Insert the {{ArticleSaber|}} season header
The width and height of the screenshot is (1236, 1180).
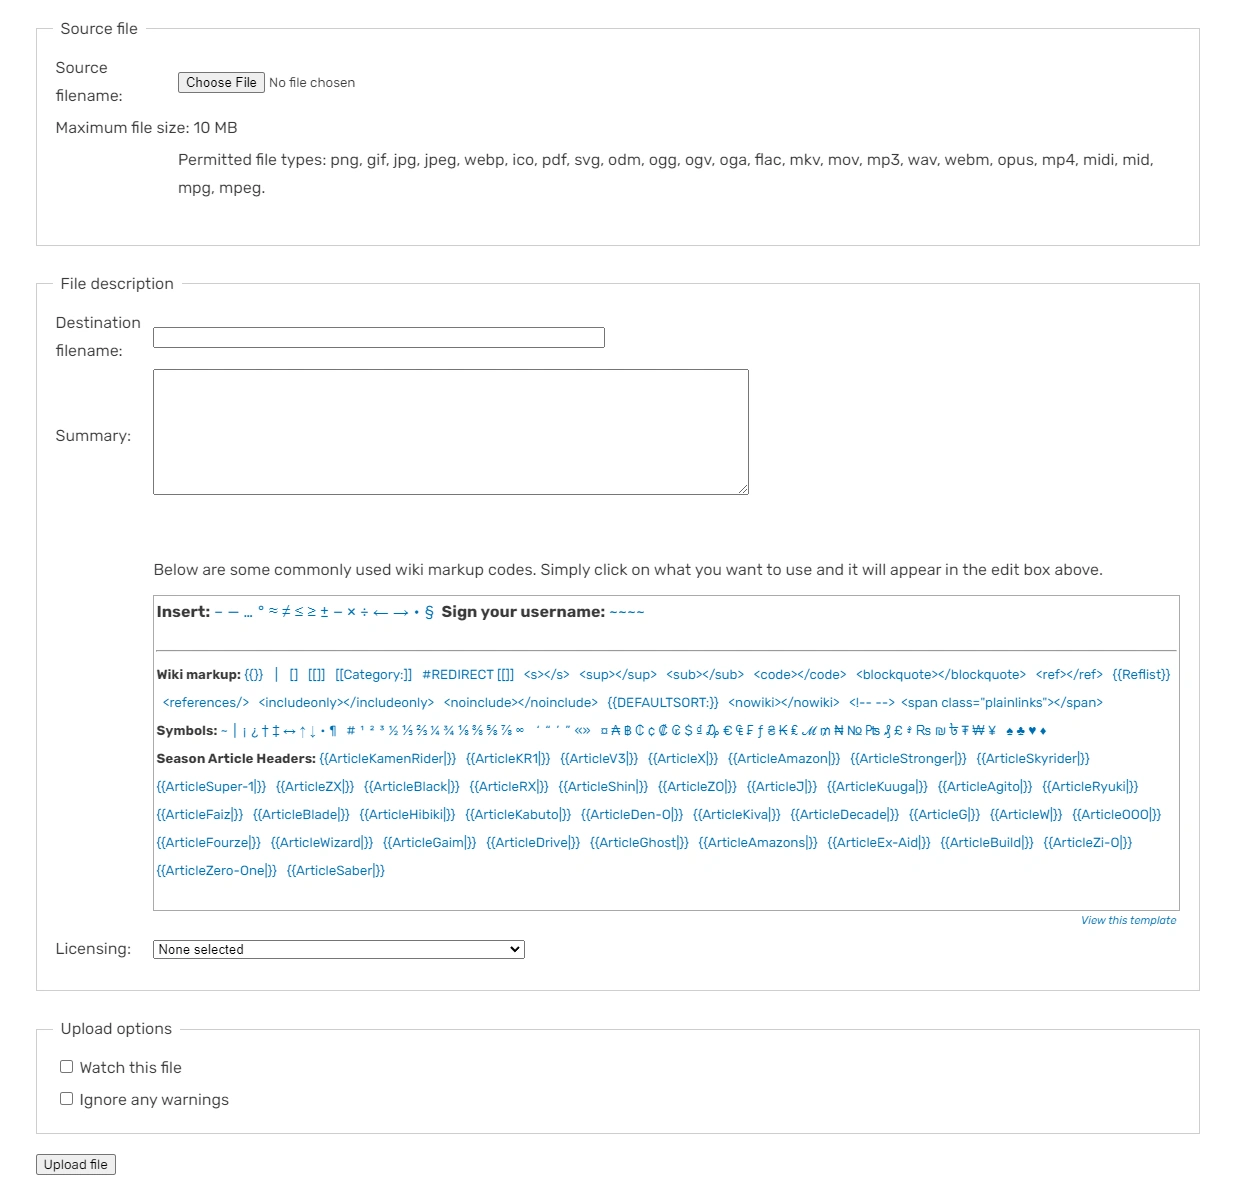tap(336, 871)
